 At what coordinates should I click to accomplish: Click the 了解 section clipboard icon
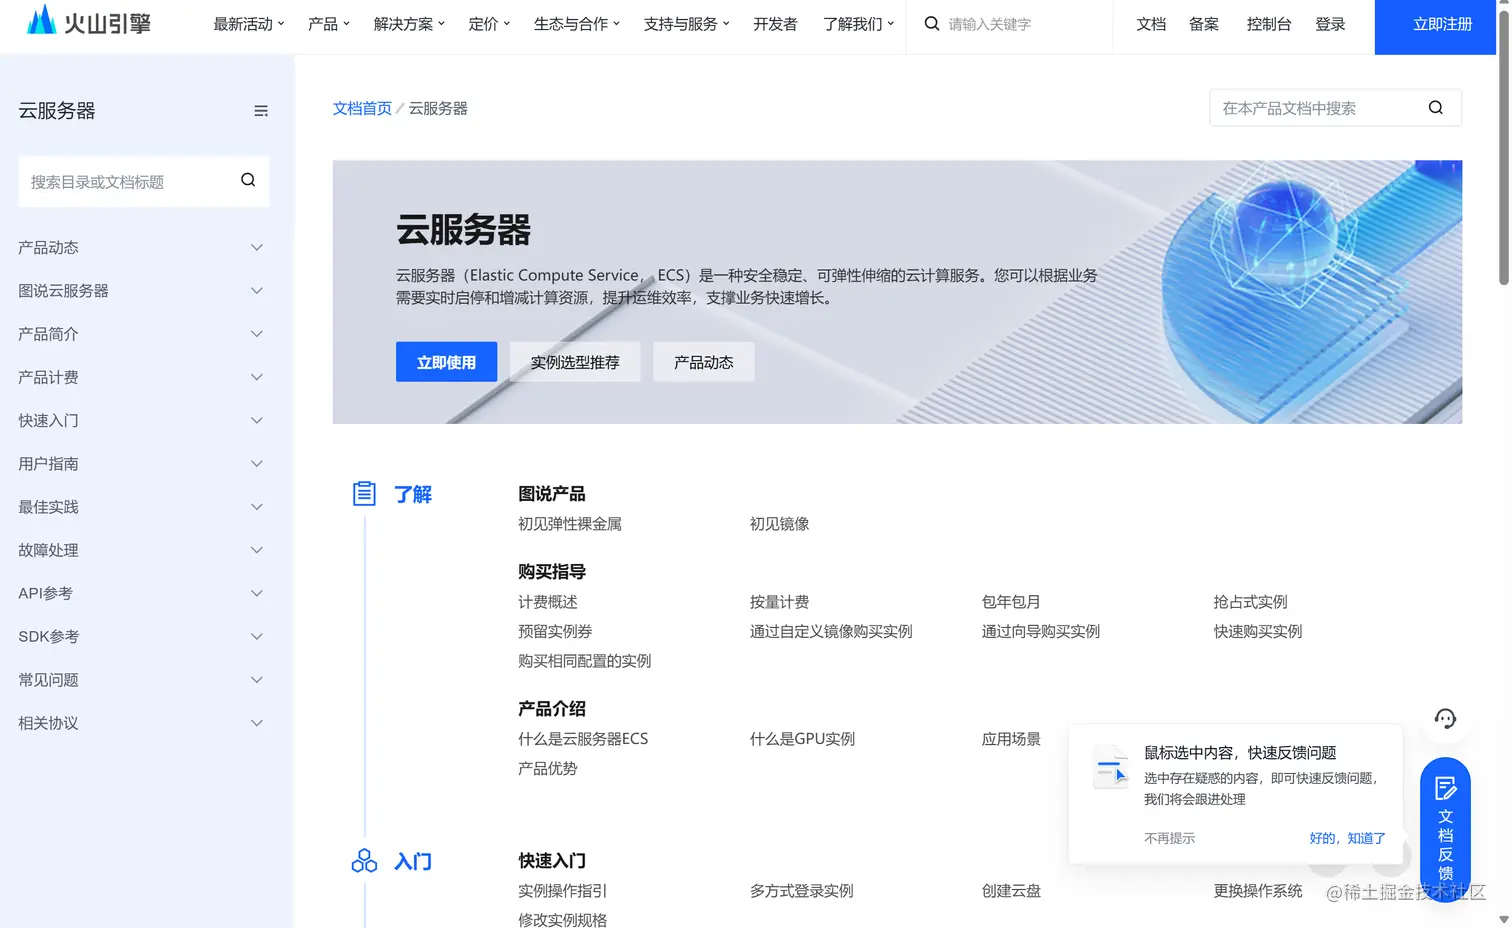click(x=364, y=493)
